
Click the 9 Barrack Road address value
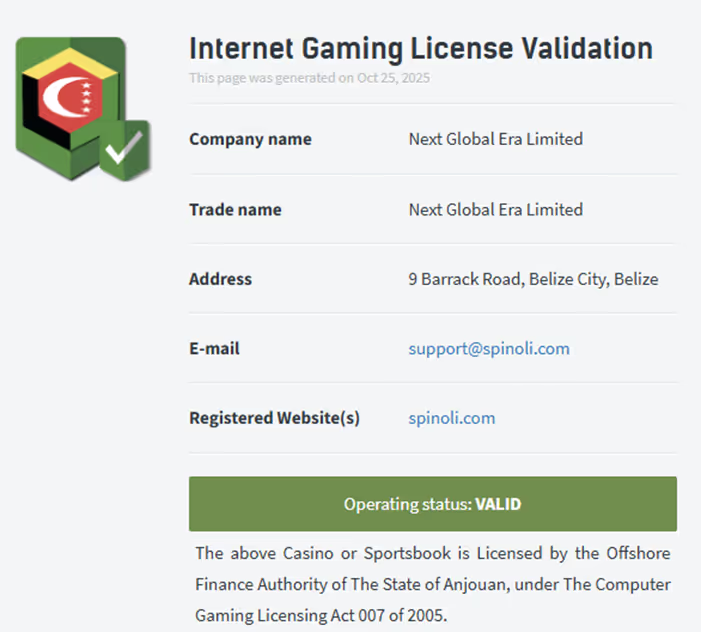533,279
